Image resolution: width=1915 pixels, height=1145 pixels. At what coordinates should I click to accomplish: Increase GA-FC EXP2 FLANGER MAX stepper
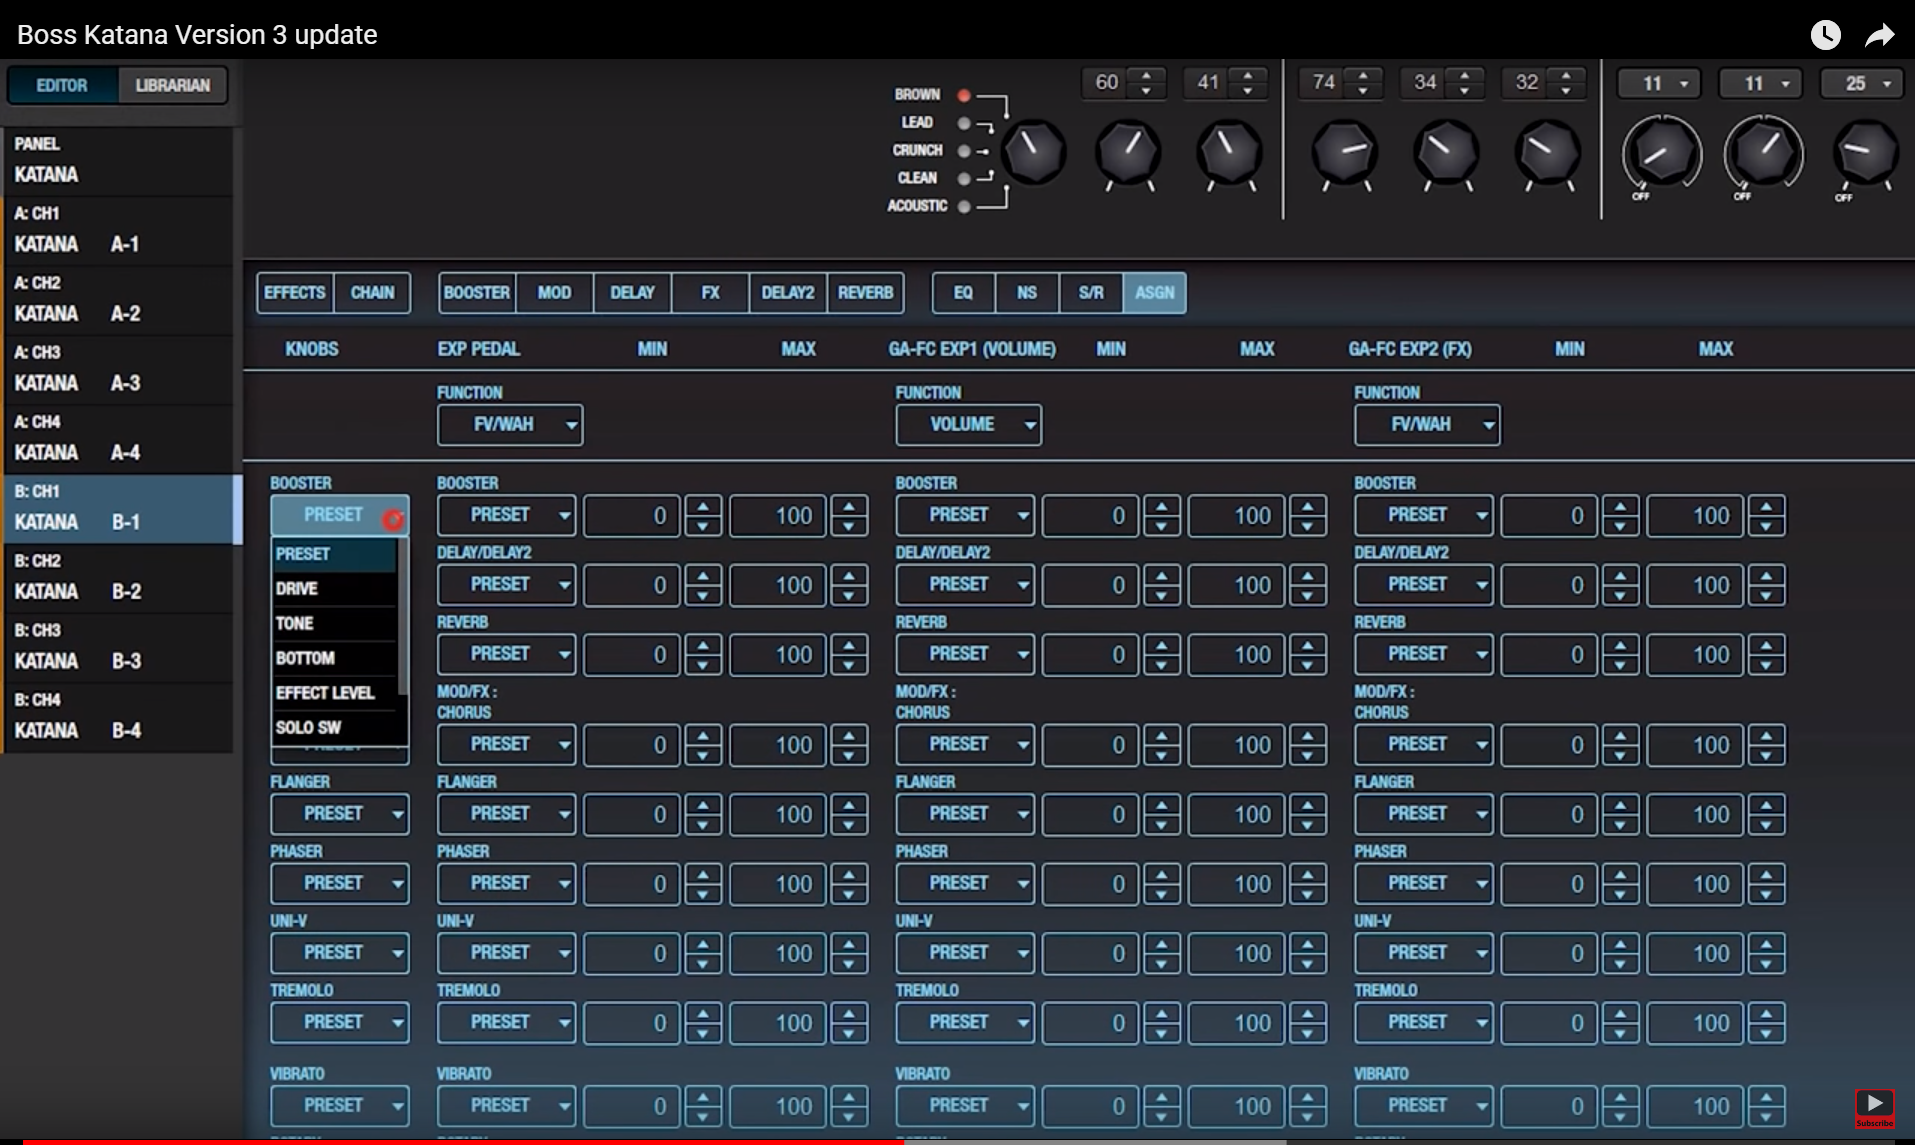(x=1766, y=805)
